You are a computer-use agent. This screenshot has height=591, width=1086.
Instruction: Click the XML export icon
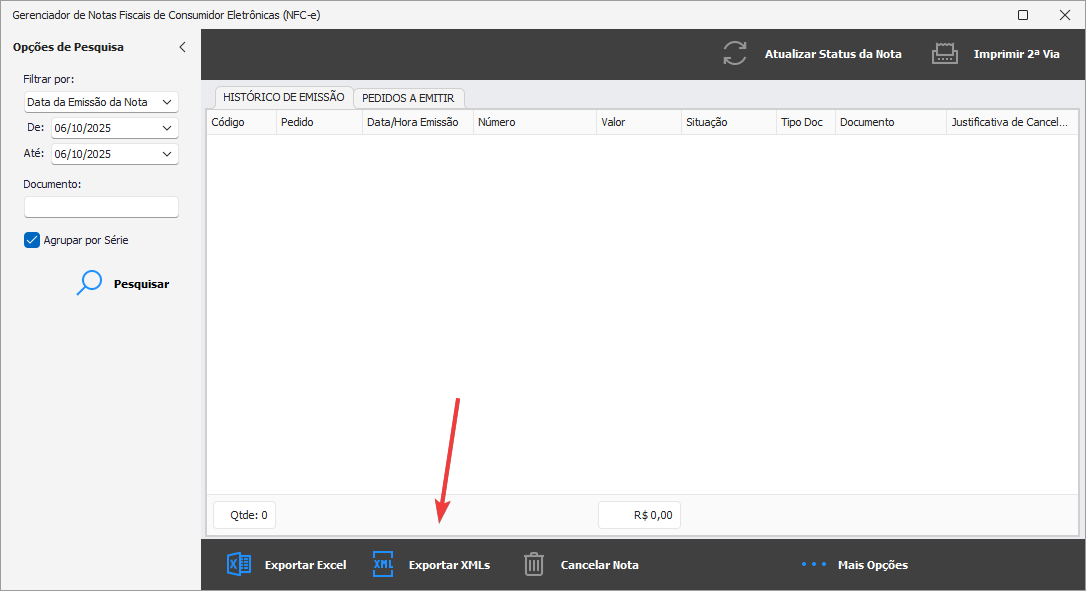383,565
